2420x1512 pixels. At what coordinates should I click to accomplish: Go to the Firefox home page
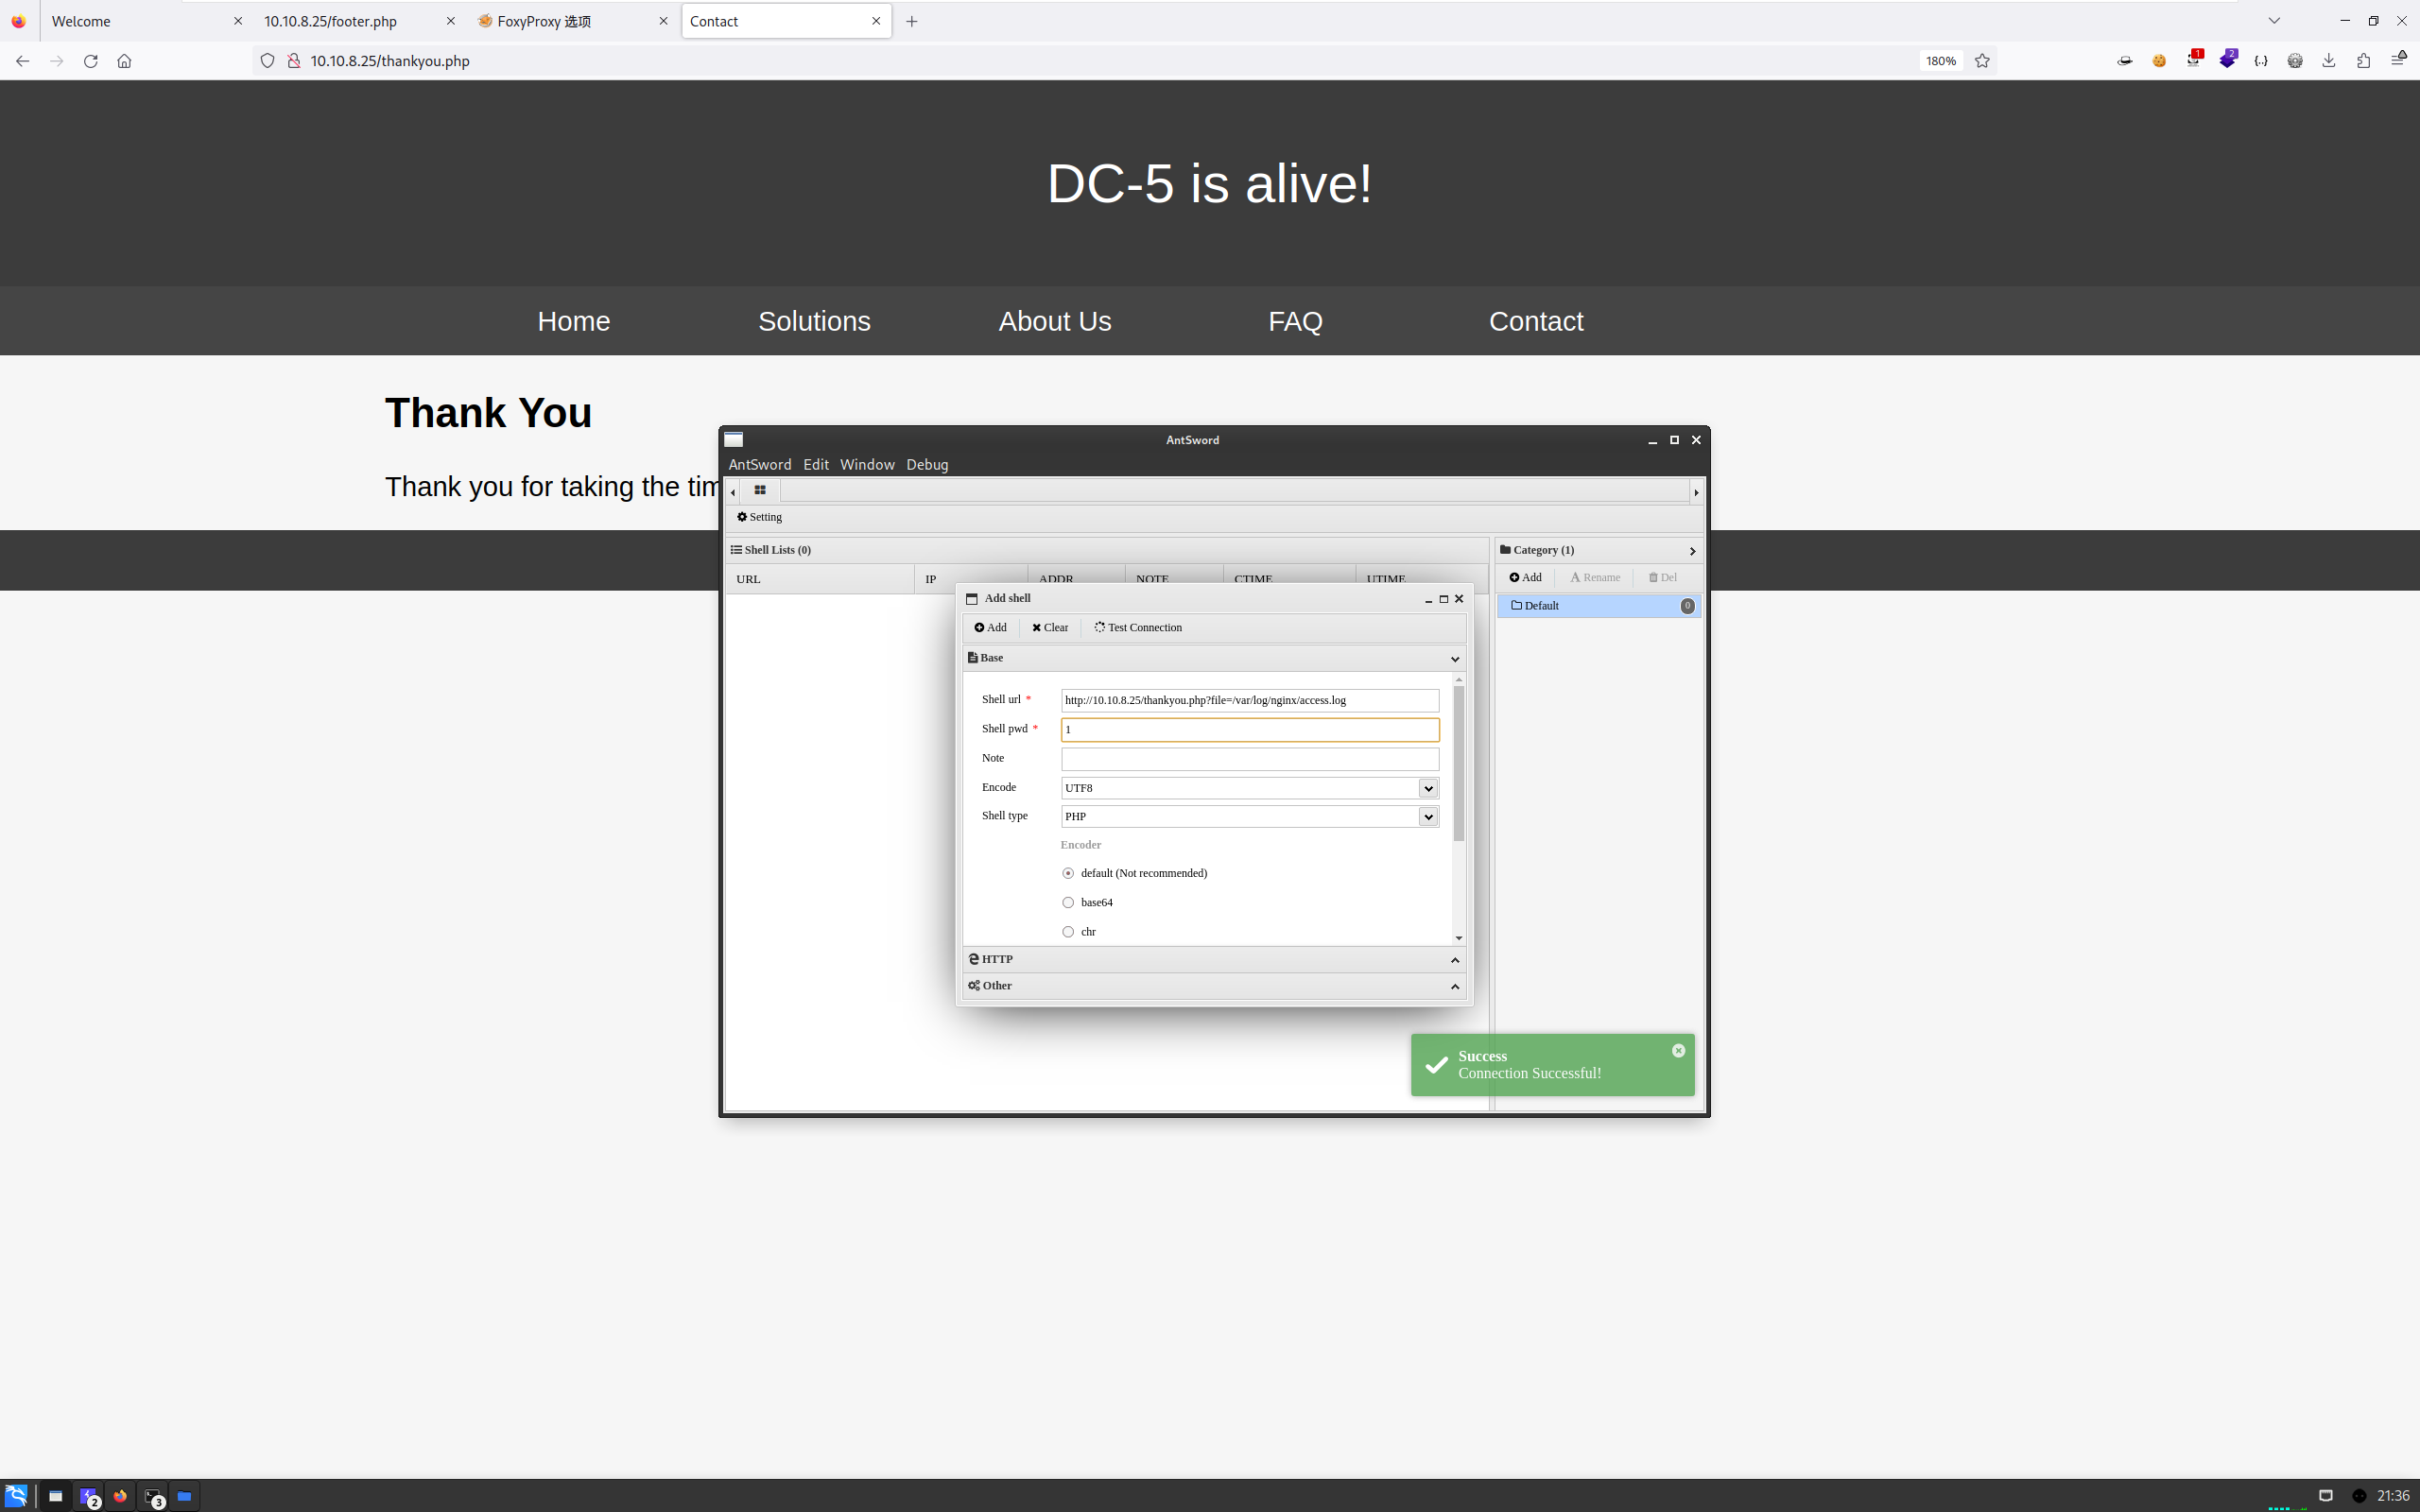124,61
